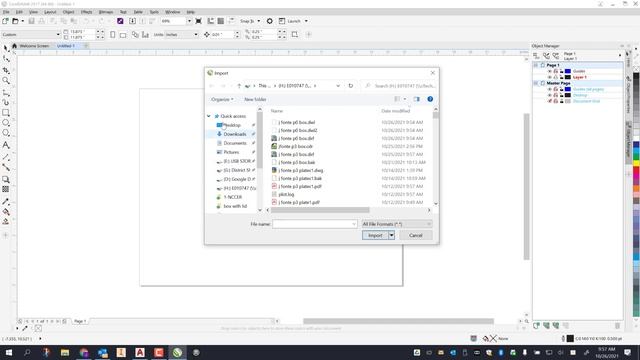Select the Text tool in toolbox

click(6, 145)
